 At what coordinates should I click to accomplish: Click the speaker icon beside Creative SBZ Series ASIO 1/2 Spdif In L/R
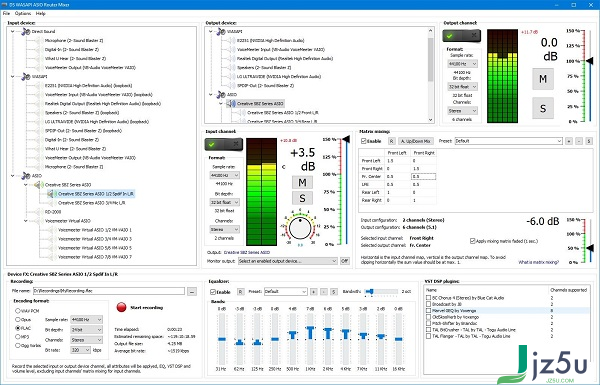pyautogui.click(x=51, y=194)
